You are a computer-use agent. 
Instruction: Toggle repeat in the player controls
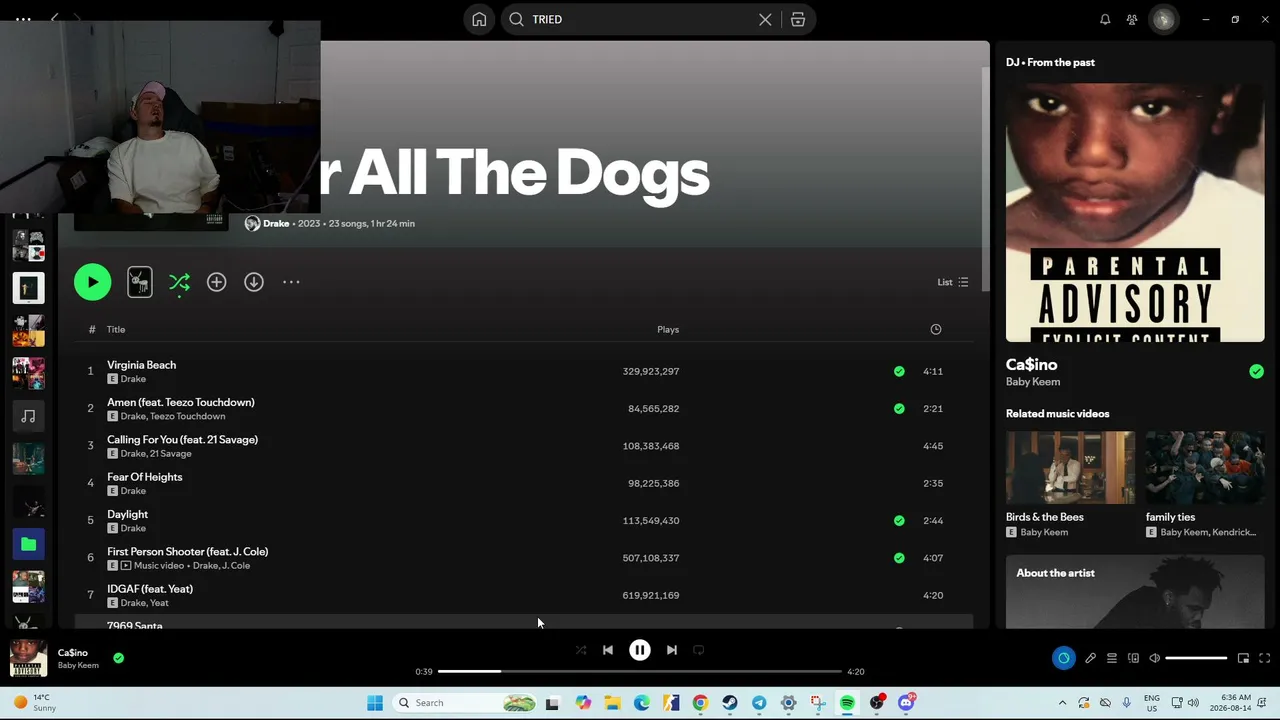click(x=699, y=650)
